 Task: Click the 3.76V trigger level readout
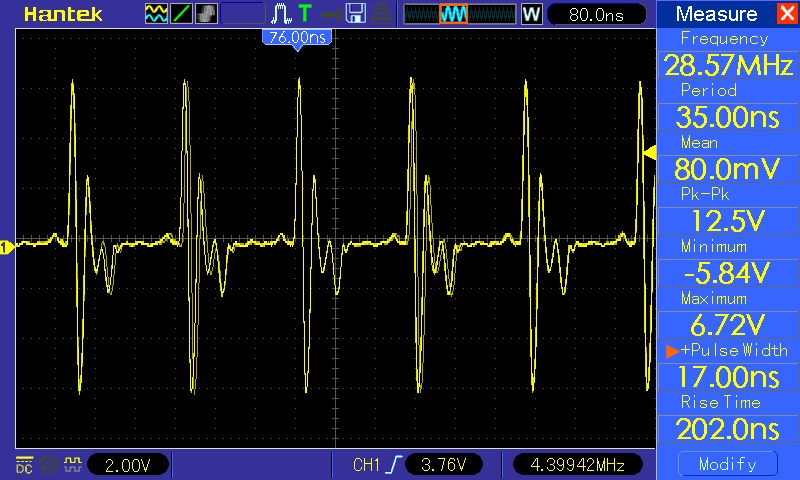point(444,465)
